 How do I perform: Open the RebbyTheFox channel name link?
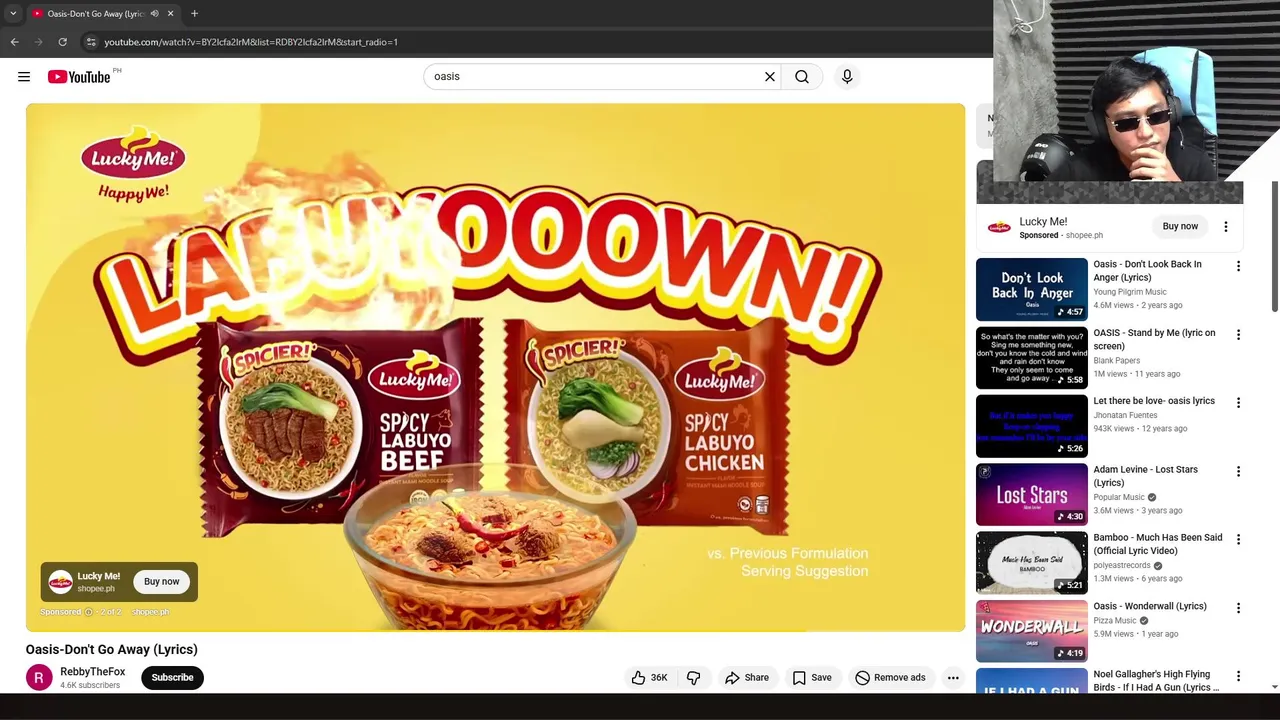coord(92,672)
